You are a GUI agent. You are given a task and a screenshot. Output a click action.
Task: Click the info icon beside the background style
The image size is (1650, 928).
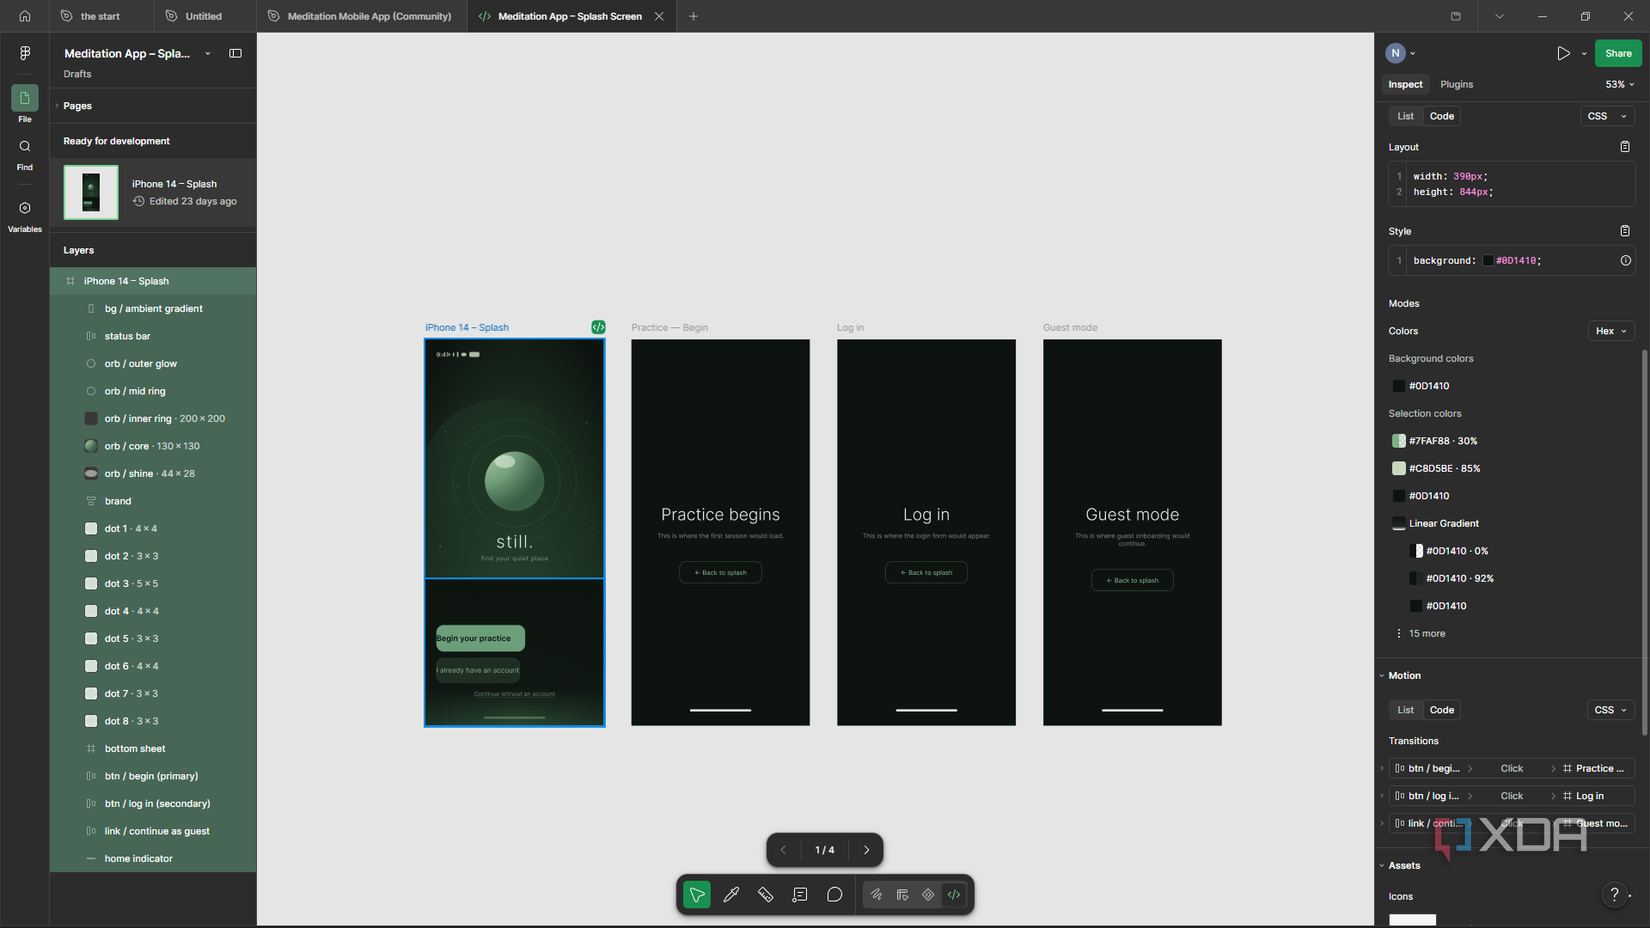tap(1626, 260)
